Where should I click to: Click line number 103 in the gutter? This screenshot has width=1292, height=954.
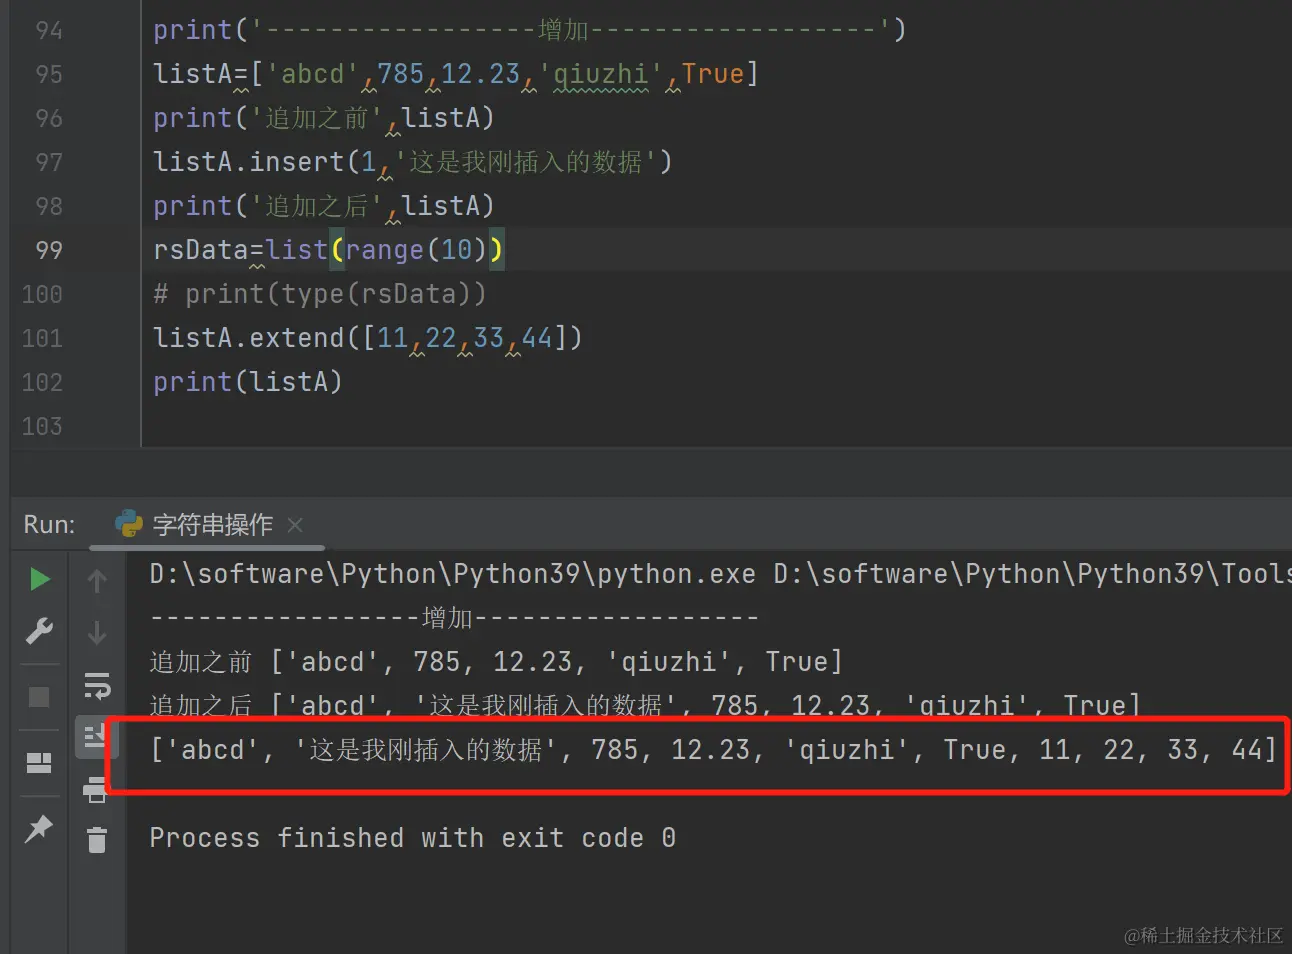42,426
